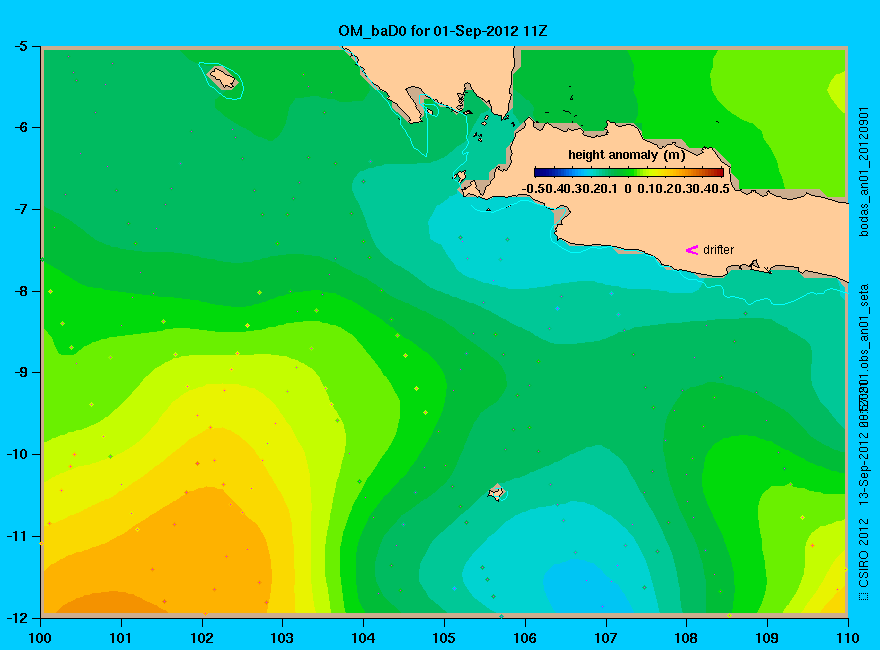This screenshot has width=880, height=650.
Task: Click the 'height anomaly (m)' label
Action: tap(626, 154)
